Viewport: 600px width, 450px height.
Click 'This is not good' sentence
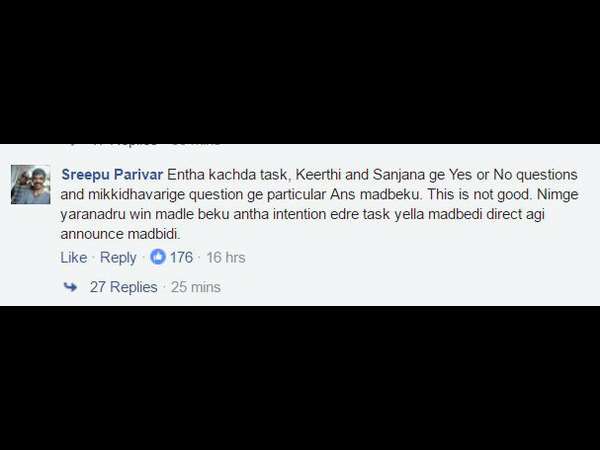click(x=479, y=194)
